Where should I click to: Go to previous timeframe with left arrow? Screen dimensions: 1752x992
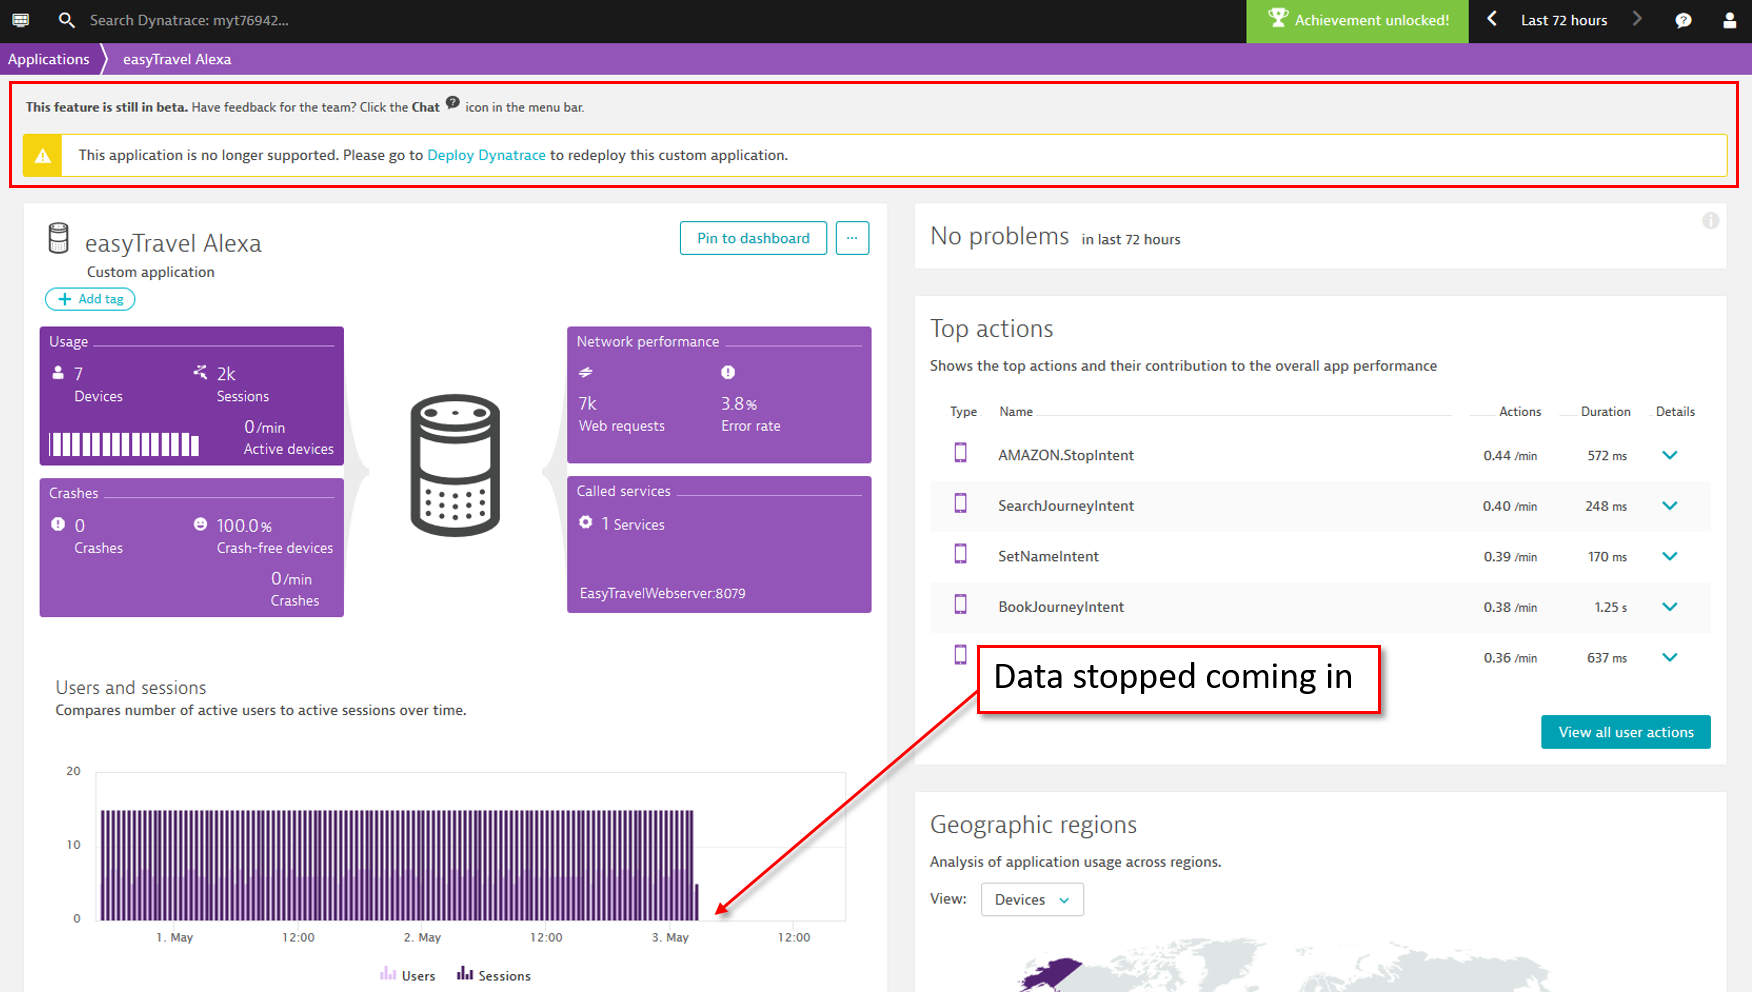[1491, 19]
